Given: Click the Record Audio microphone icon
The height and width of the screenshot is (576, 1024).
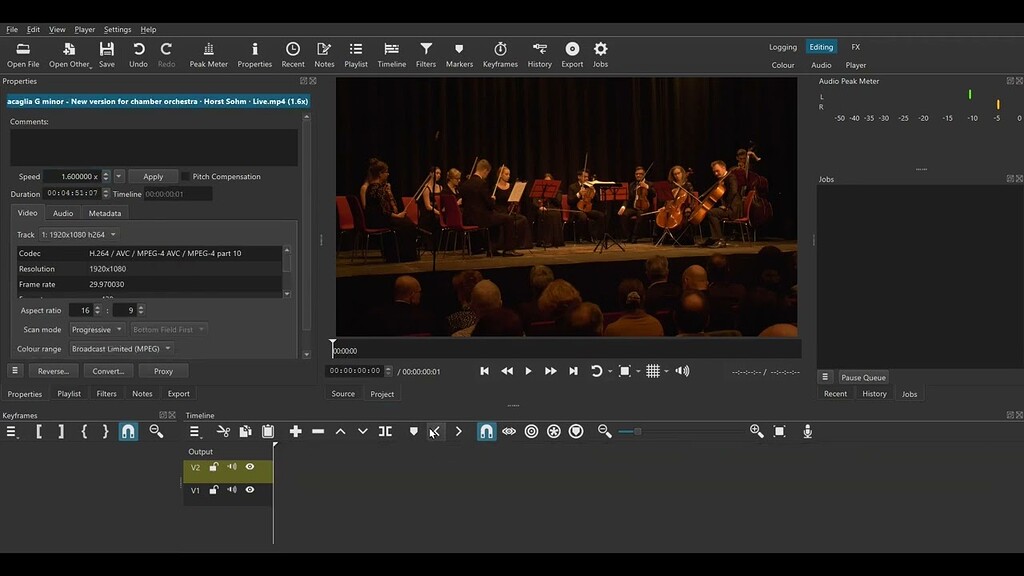Looking at the screenshot, I should (x=807, y=431).
